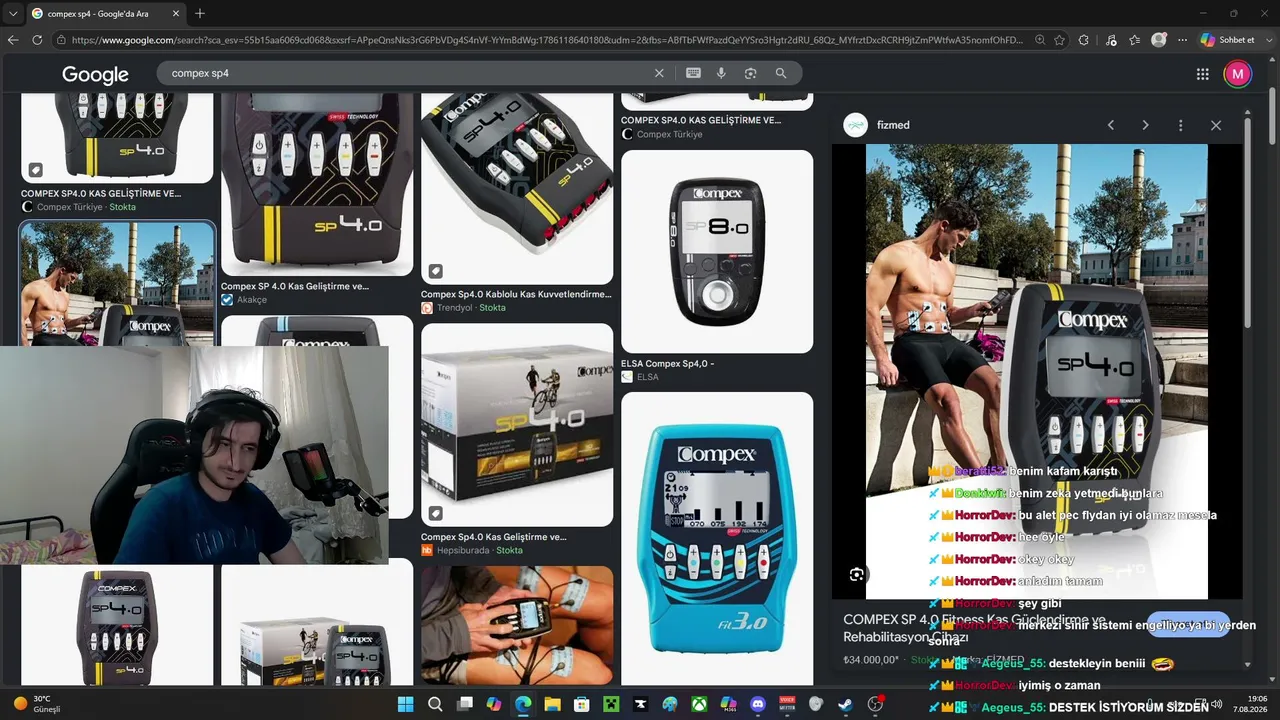Screen dimensions: 1280x720
Task: Open the preview panel three-dot menu
Action: point(1180,125)
